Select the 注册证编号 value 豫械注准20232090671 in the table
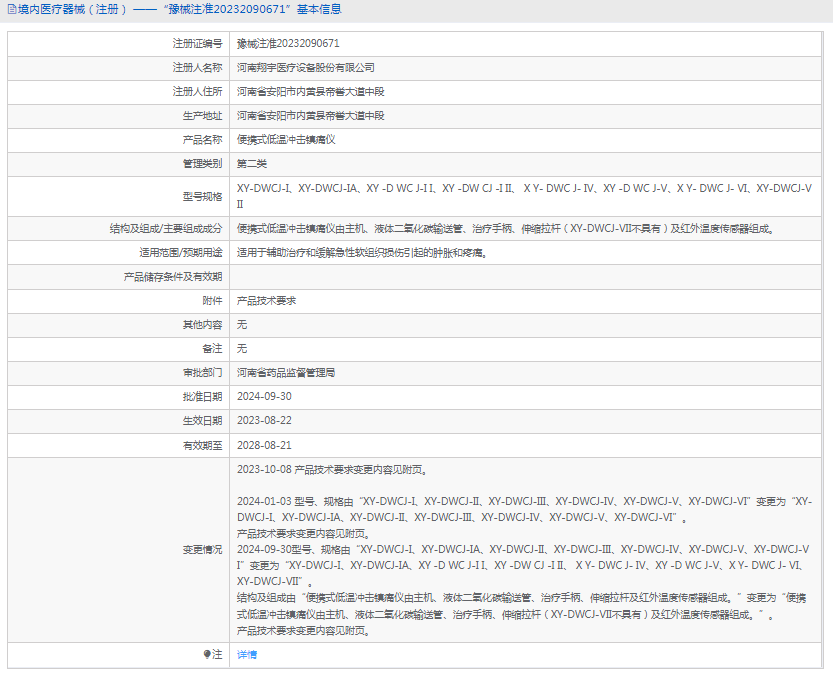Viewport: 833px width, 675px height. coord(288,44)
